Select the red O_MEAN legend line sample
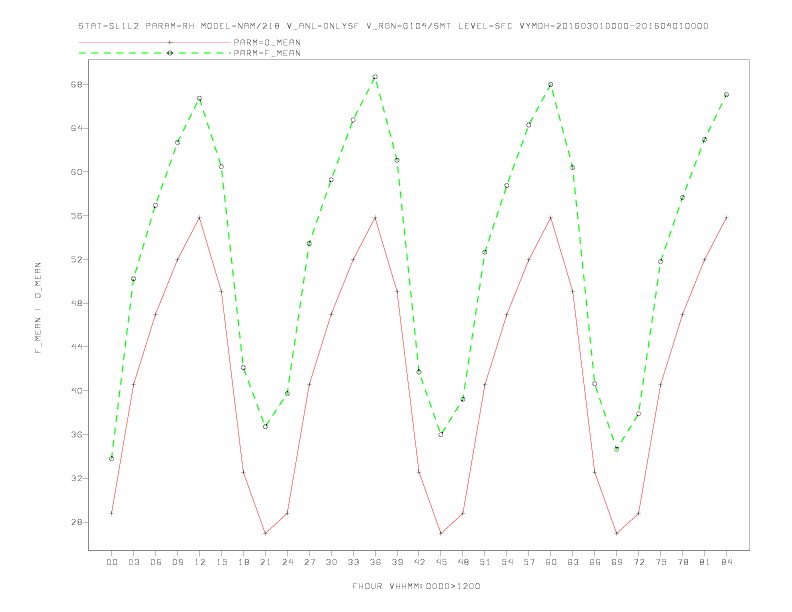The height and width of the screenshot is (612, 792). pyautogui.click(x=155, y=42)
